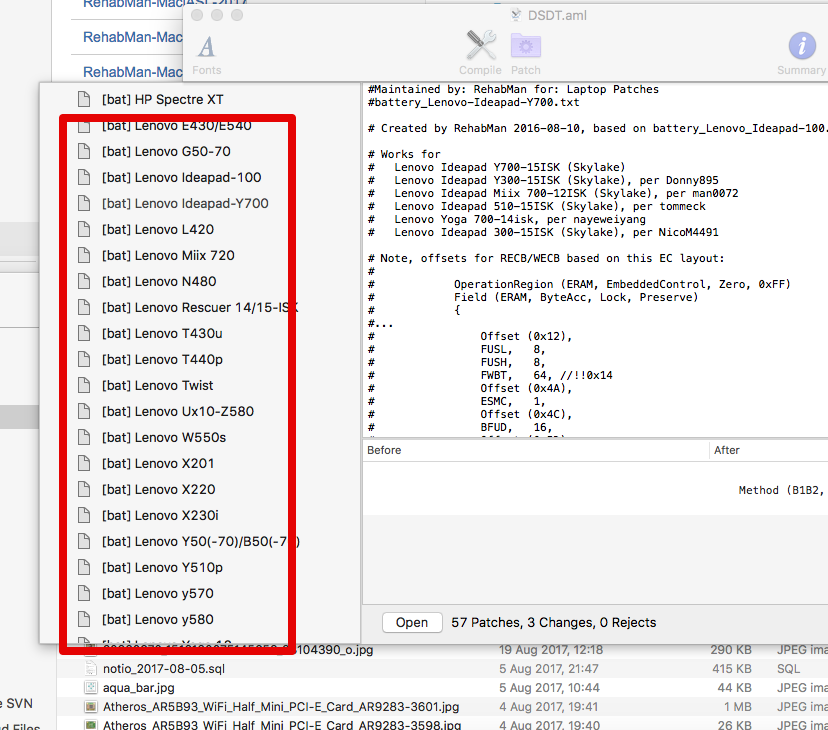
Task: Select [bat] Lenovo Miix 720 patch
Action: pos(168,256)
